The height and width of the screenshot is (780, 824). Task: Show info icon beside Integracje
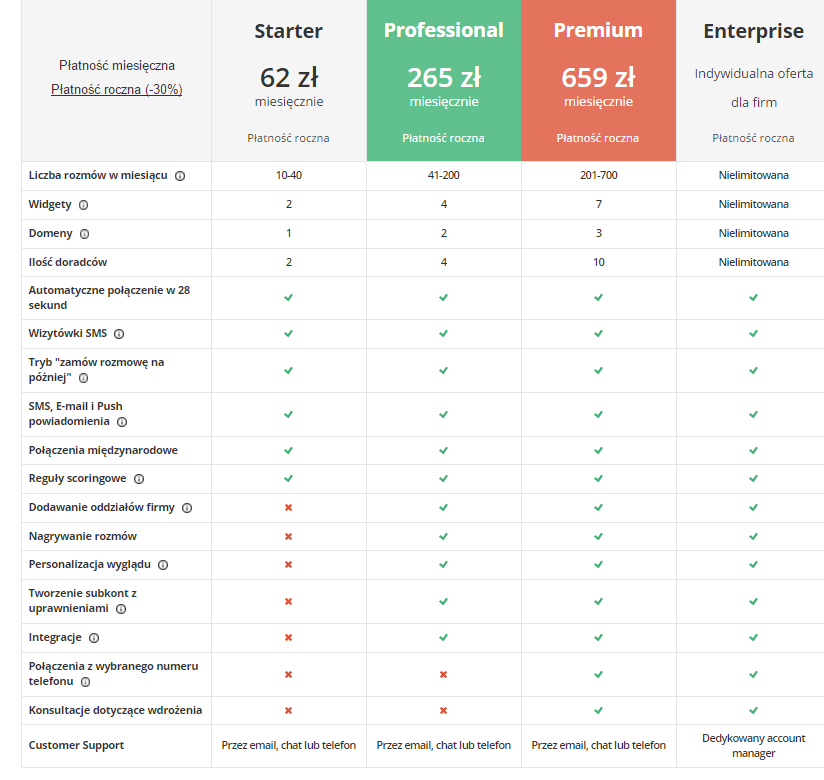[94, 638]
